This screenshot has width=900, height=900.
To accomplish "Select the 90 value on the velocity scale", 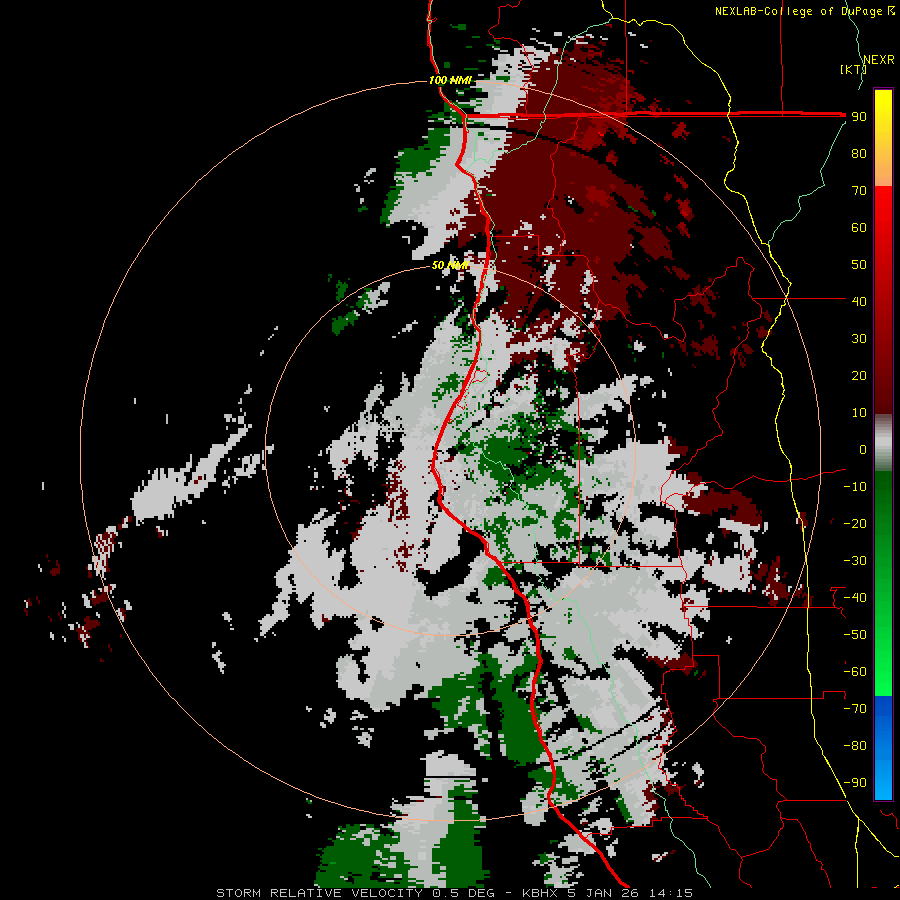I will (x=859, y=117).
